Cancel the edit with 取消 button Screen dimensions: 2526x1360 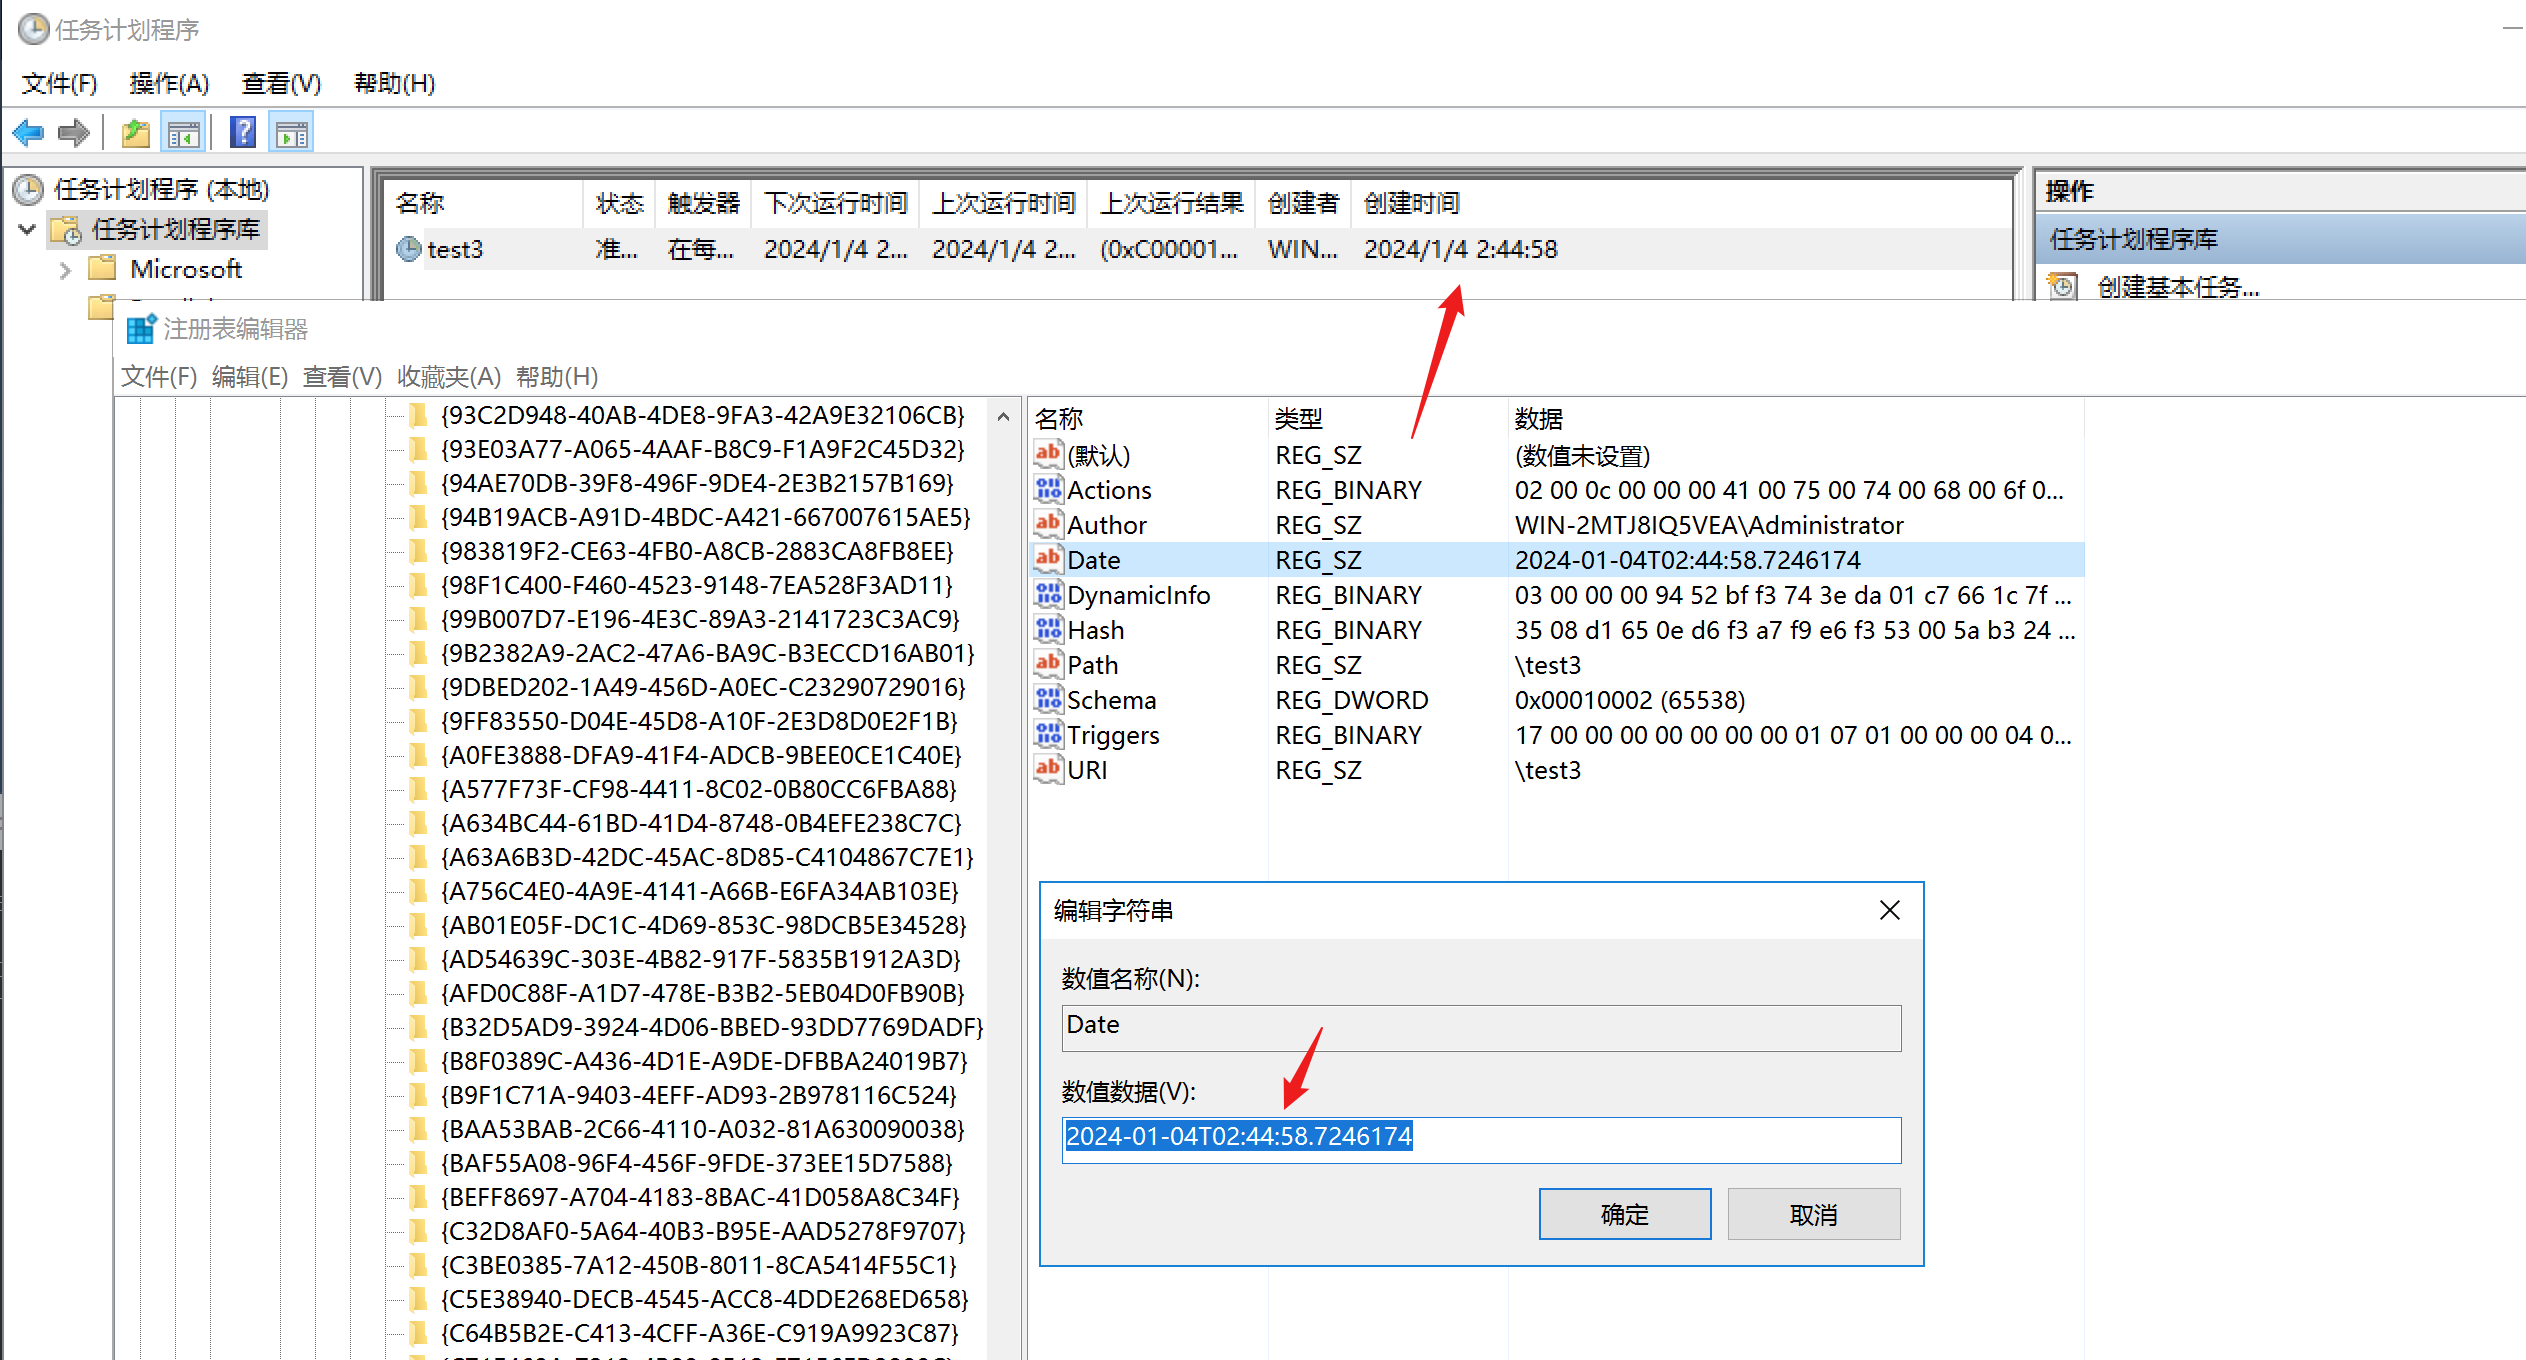click(1813, 1214)
